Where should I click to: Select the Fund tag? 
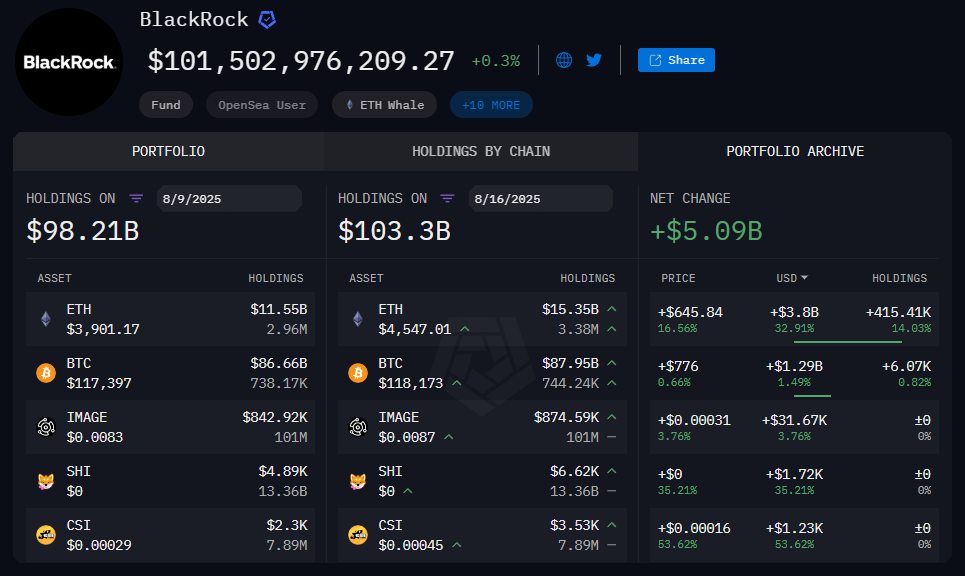coord(166,105)
